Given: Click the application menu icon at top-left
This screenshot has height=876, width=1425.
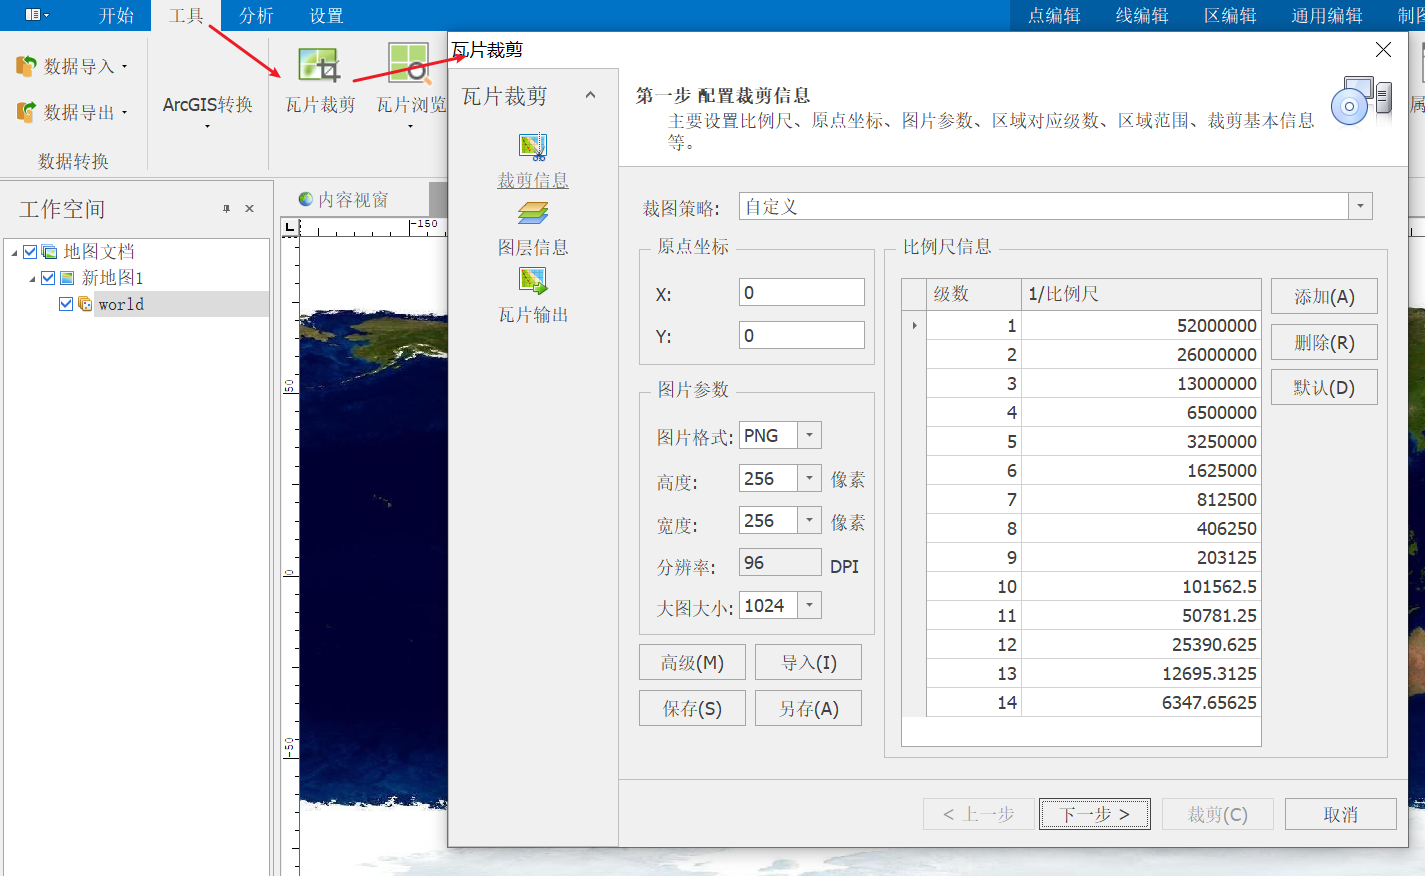Looking at the screenshot, I should click(36, 15).
